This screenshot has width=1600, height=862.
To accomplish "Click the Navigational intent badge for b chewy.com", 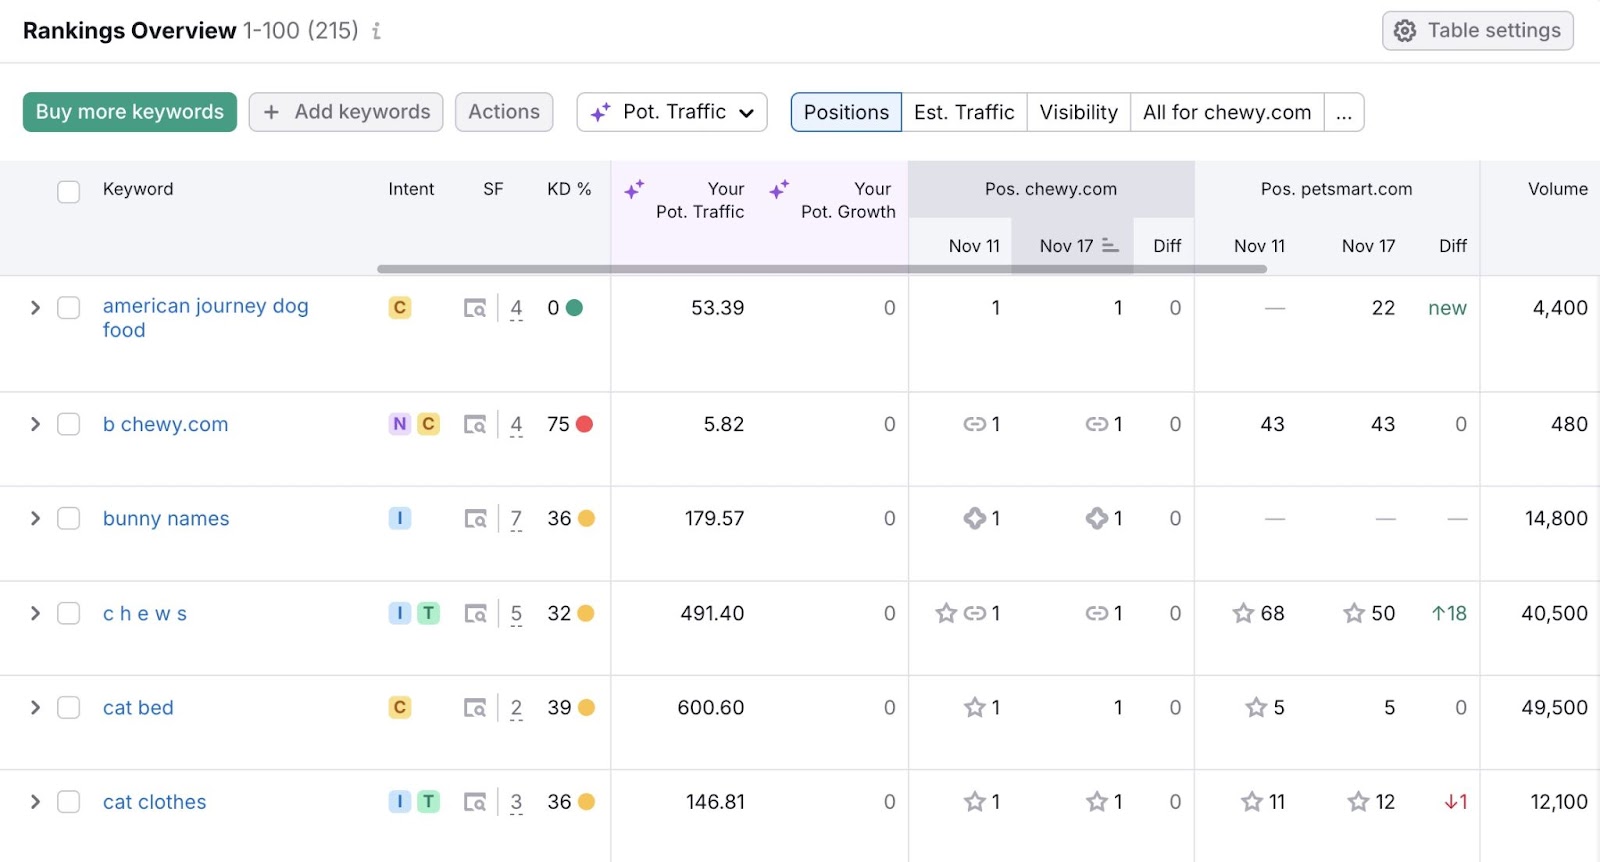I will [400, 424].
